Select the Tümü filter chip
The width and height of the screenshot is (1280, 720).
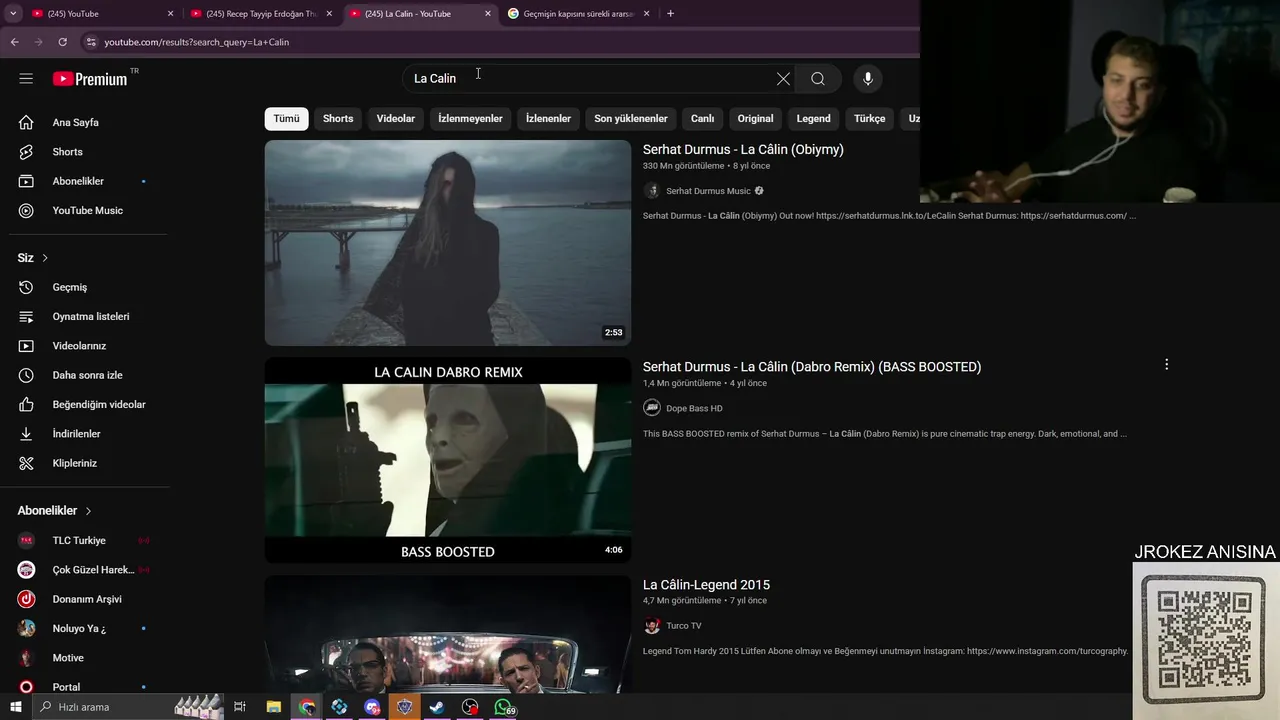coord(286,118)
